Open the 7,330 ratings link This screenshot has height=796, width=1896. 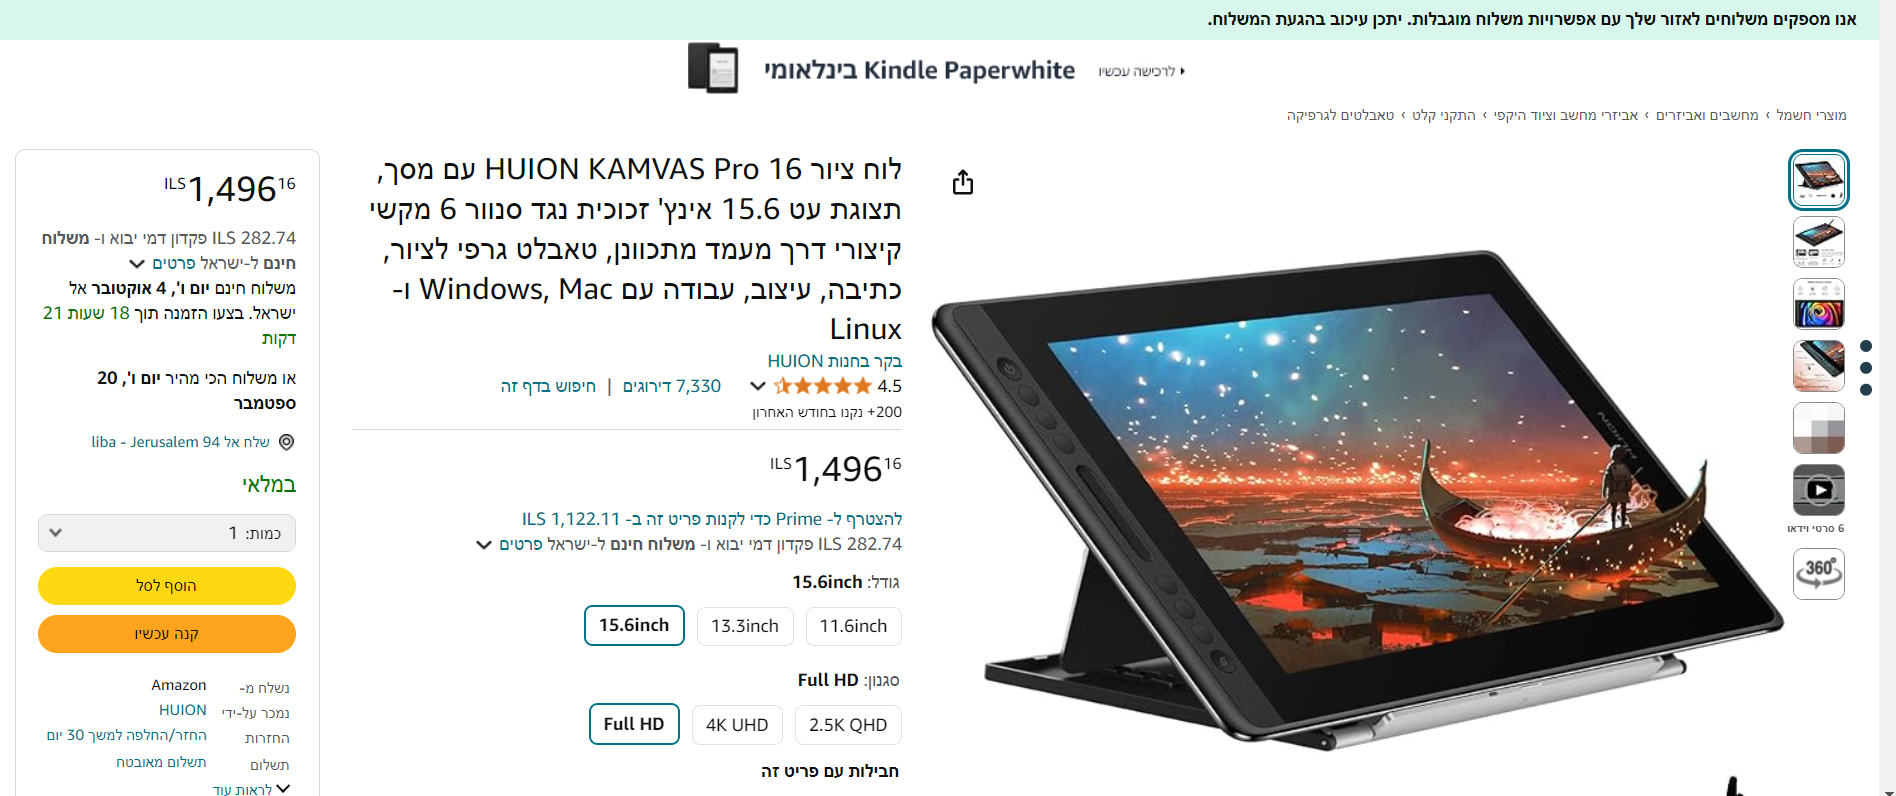coord(672,386)
